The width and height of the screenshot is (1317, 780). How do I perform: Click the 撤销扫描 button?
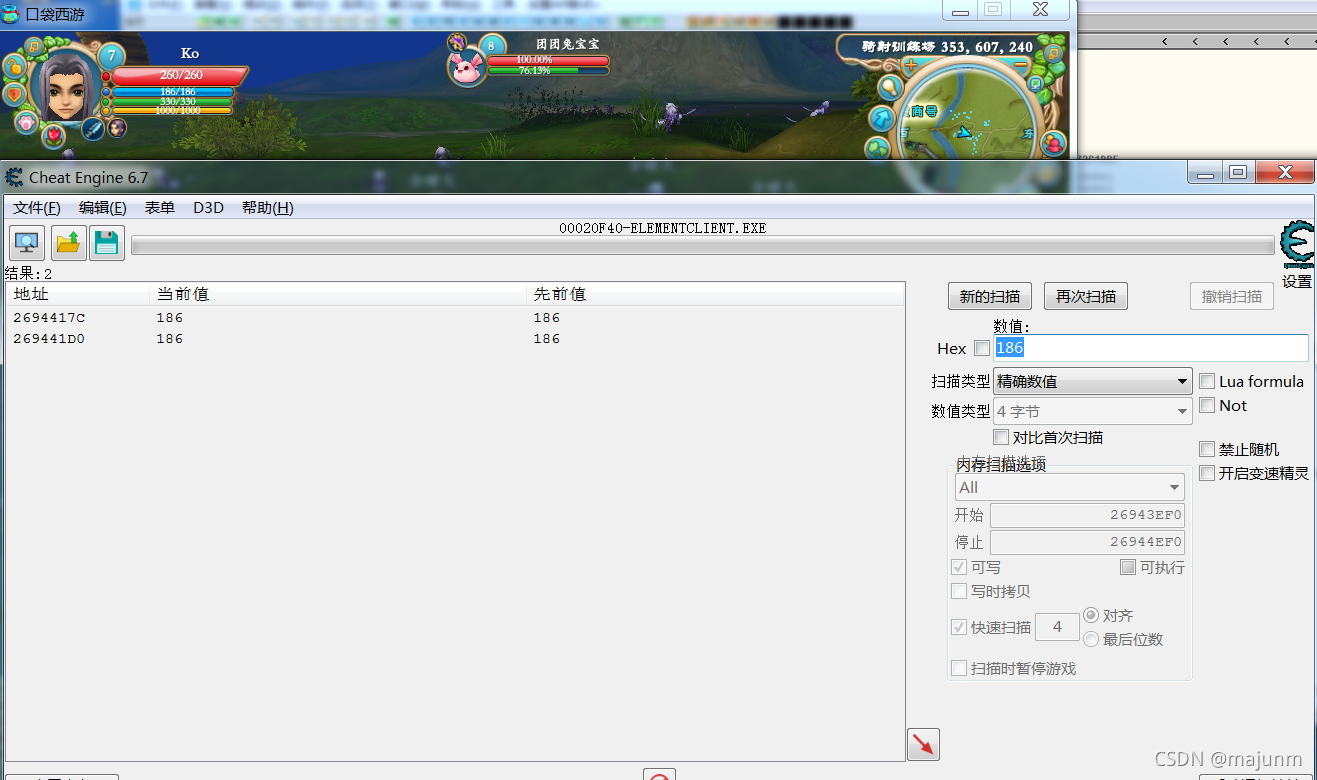click(x=1232, y=296)
